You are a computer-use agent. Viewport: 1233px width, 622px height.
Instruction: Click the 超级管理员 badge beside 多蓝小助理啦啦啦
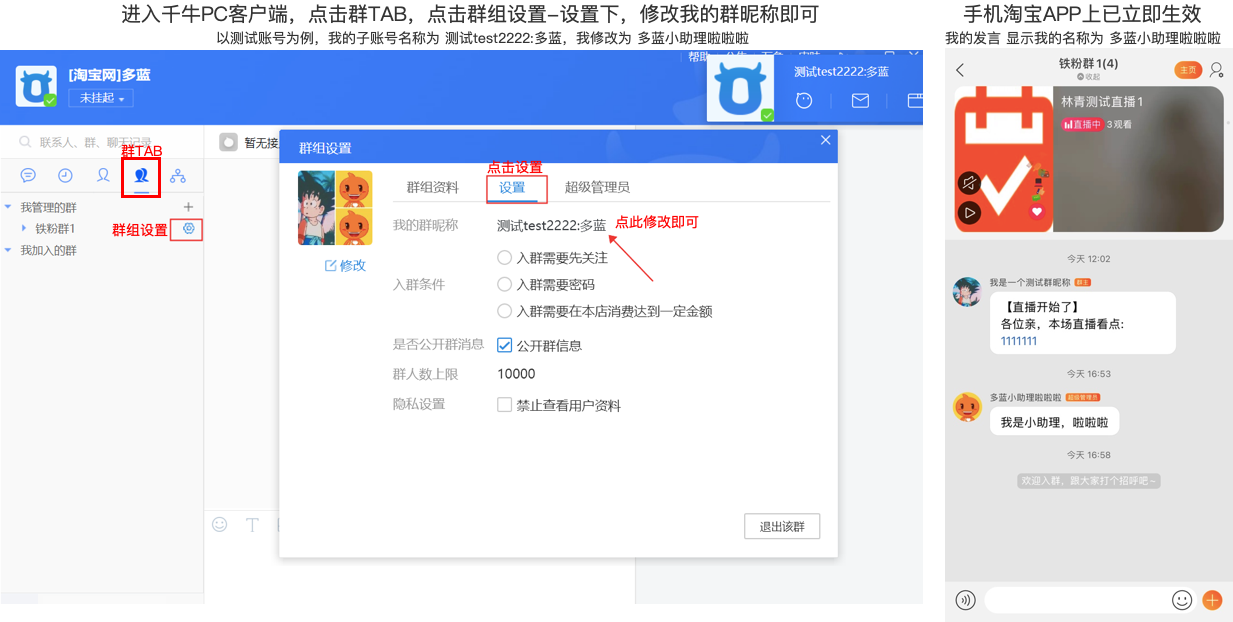tap(1082, 398)
